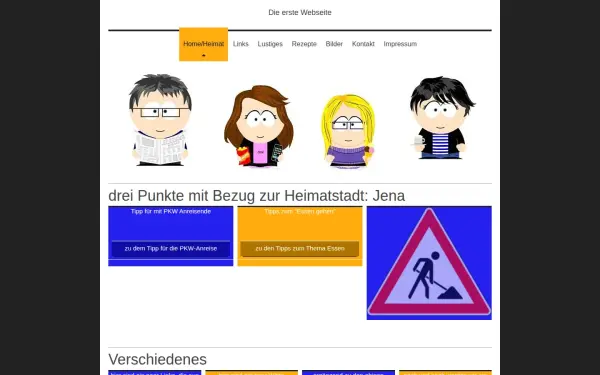Navigate to the Rezepte page
The width and height of the screenshot is (600, 375).
304,44
